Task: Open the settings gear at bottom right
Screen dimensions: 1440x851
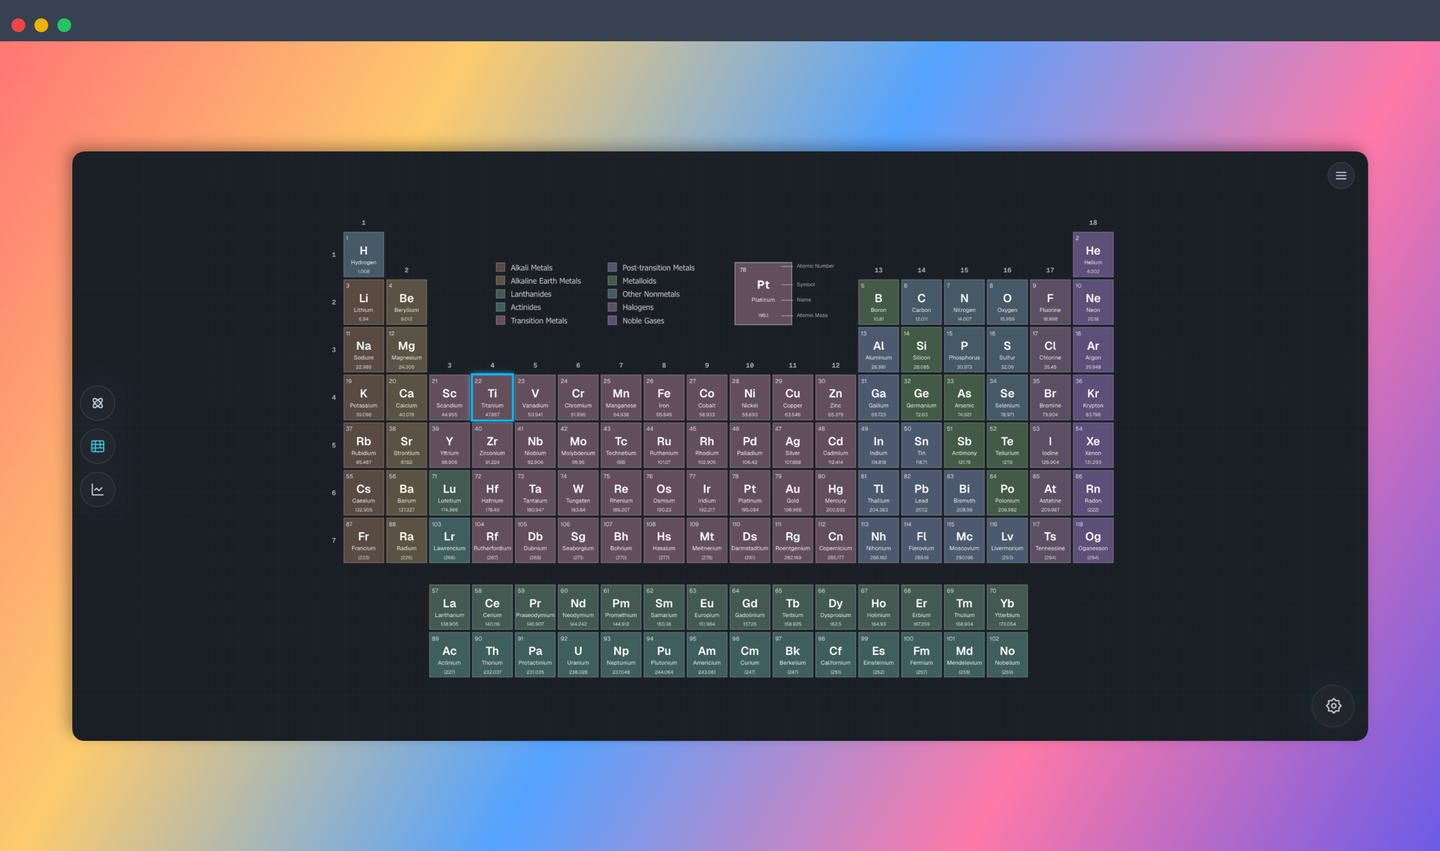Action: [x=1333, y=706]
